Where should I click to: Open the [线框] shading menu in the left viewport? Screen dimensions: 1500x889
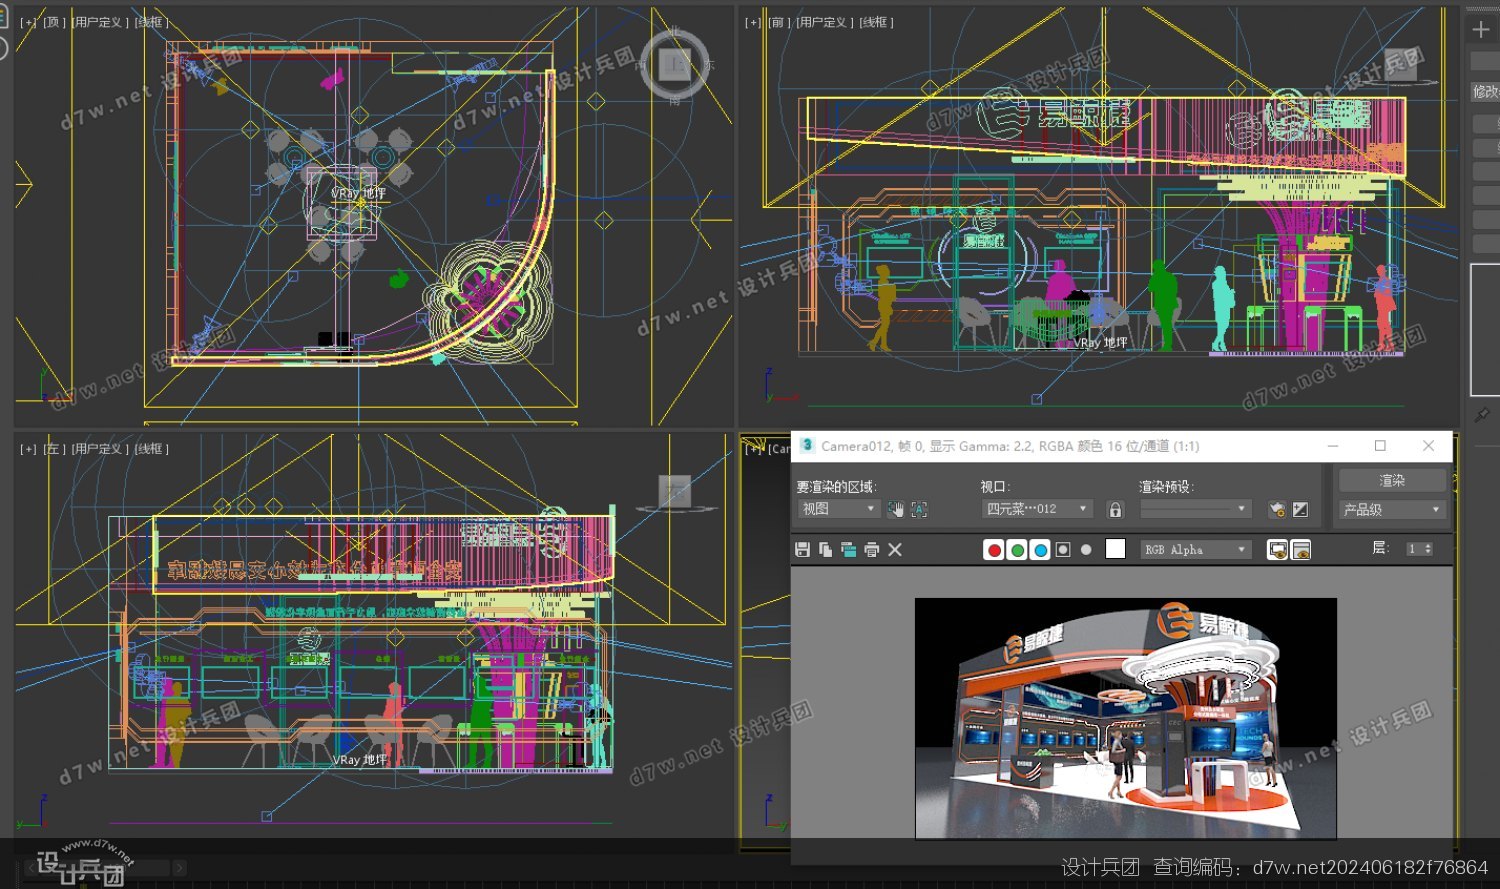[151, 449]
